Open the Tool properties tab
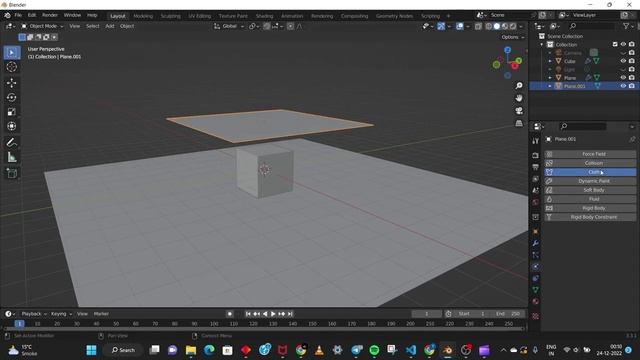The width and height of the screenshot is (640, 360). (x=536, y=141)
